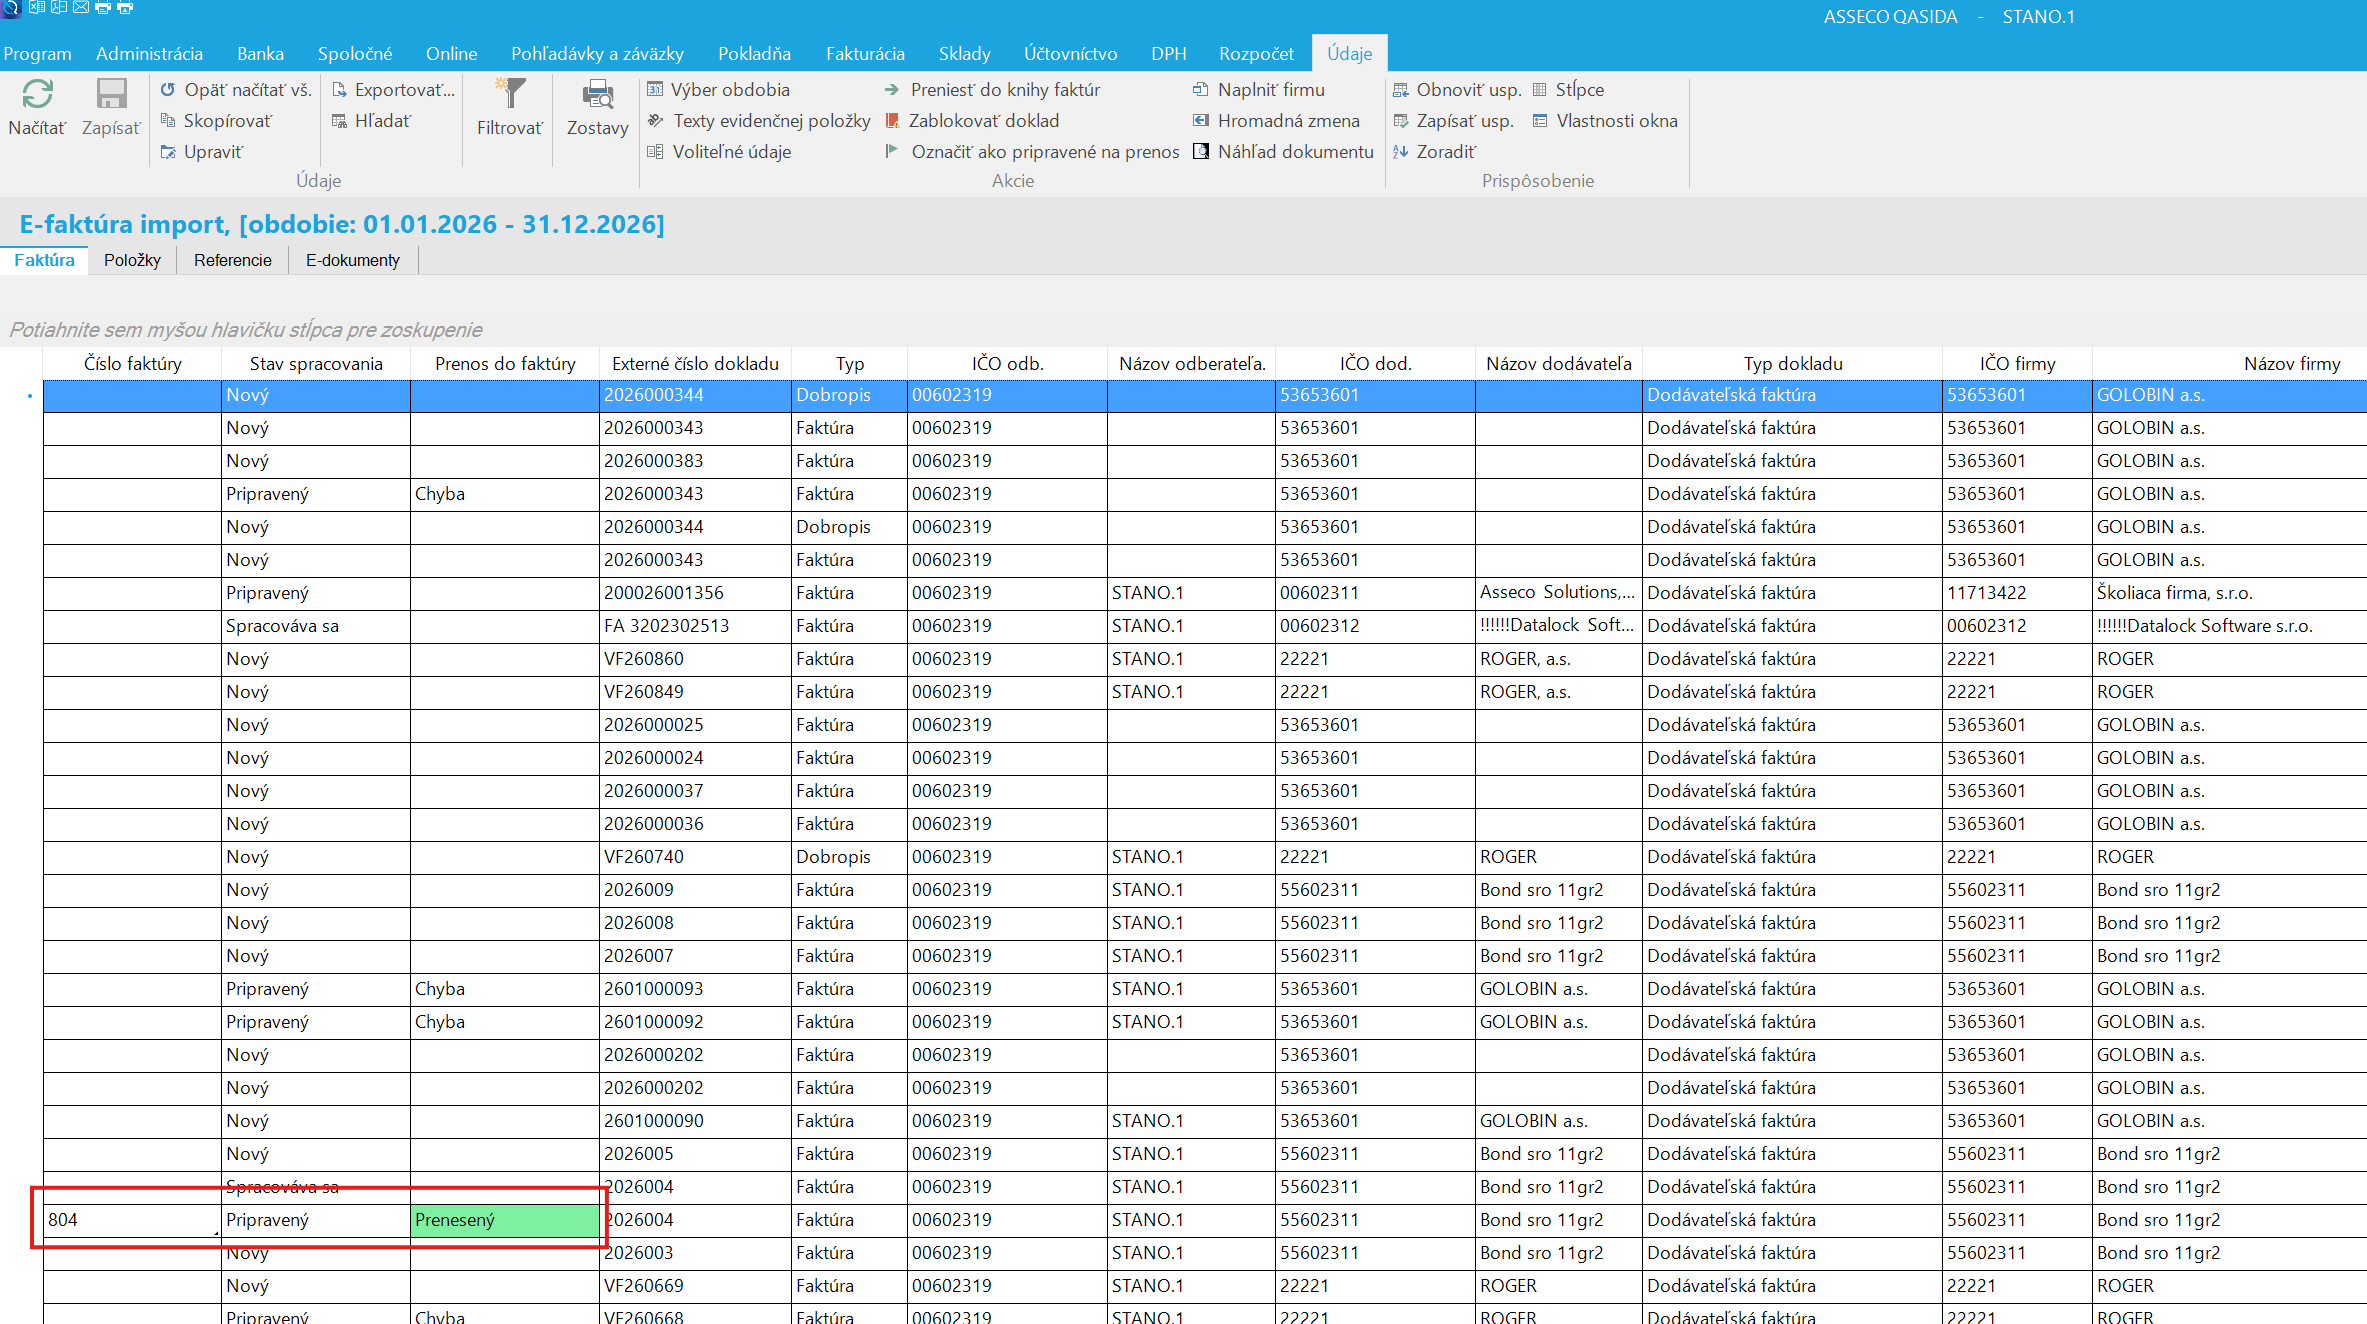Screen dimensions: 2367x1324
Task: Switch to the Položky tab
Action: (132, 260)
